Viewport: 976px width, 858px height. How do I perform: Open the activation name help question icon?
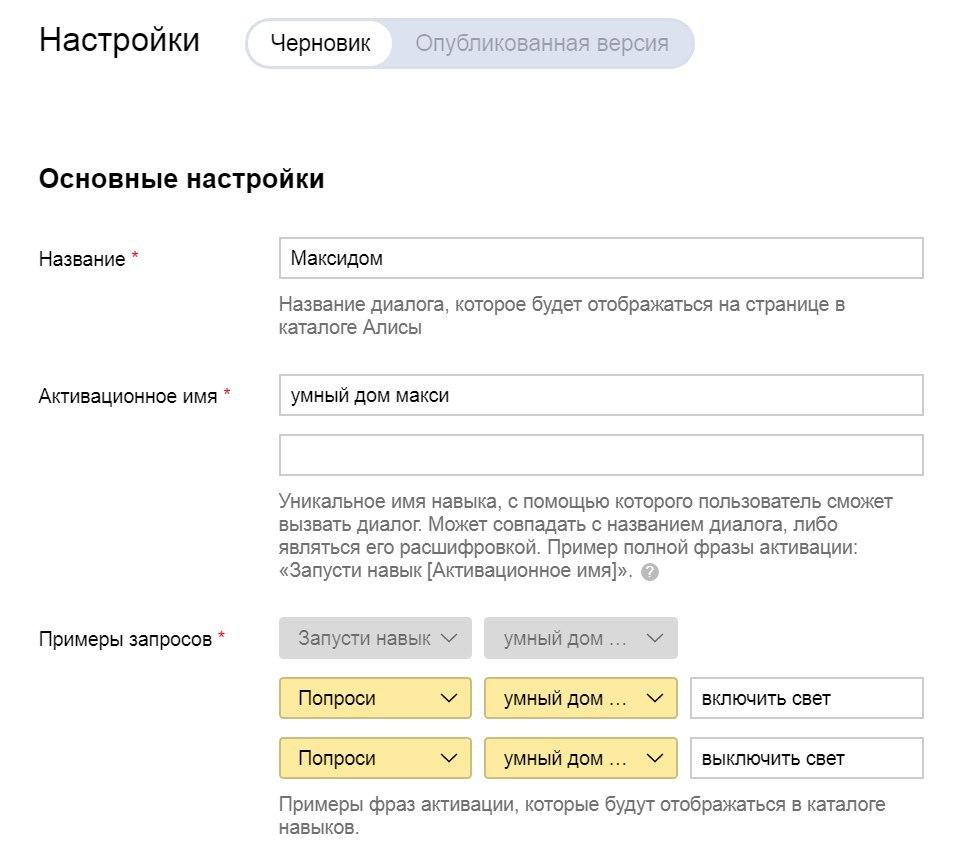click(649, 572)
